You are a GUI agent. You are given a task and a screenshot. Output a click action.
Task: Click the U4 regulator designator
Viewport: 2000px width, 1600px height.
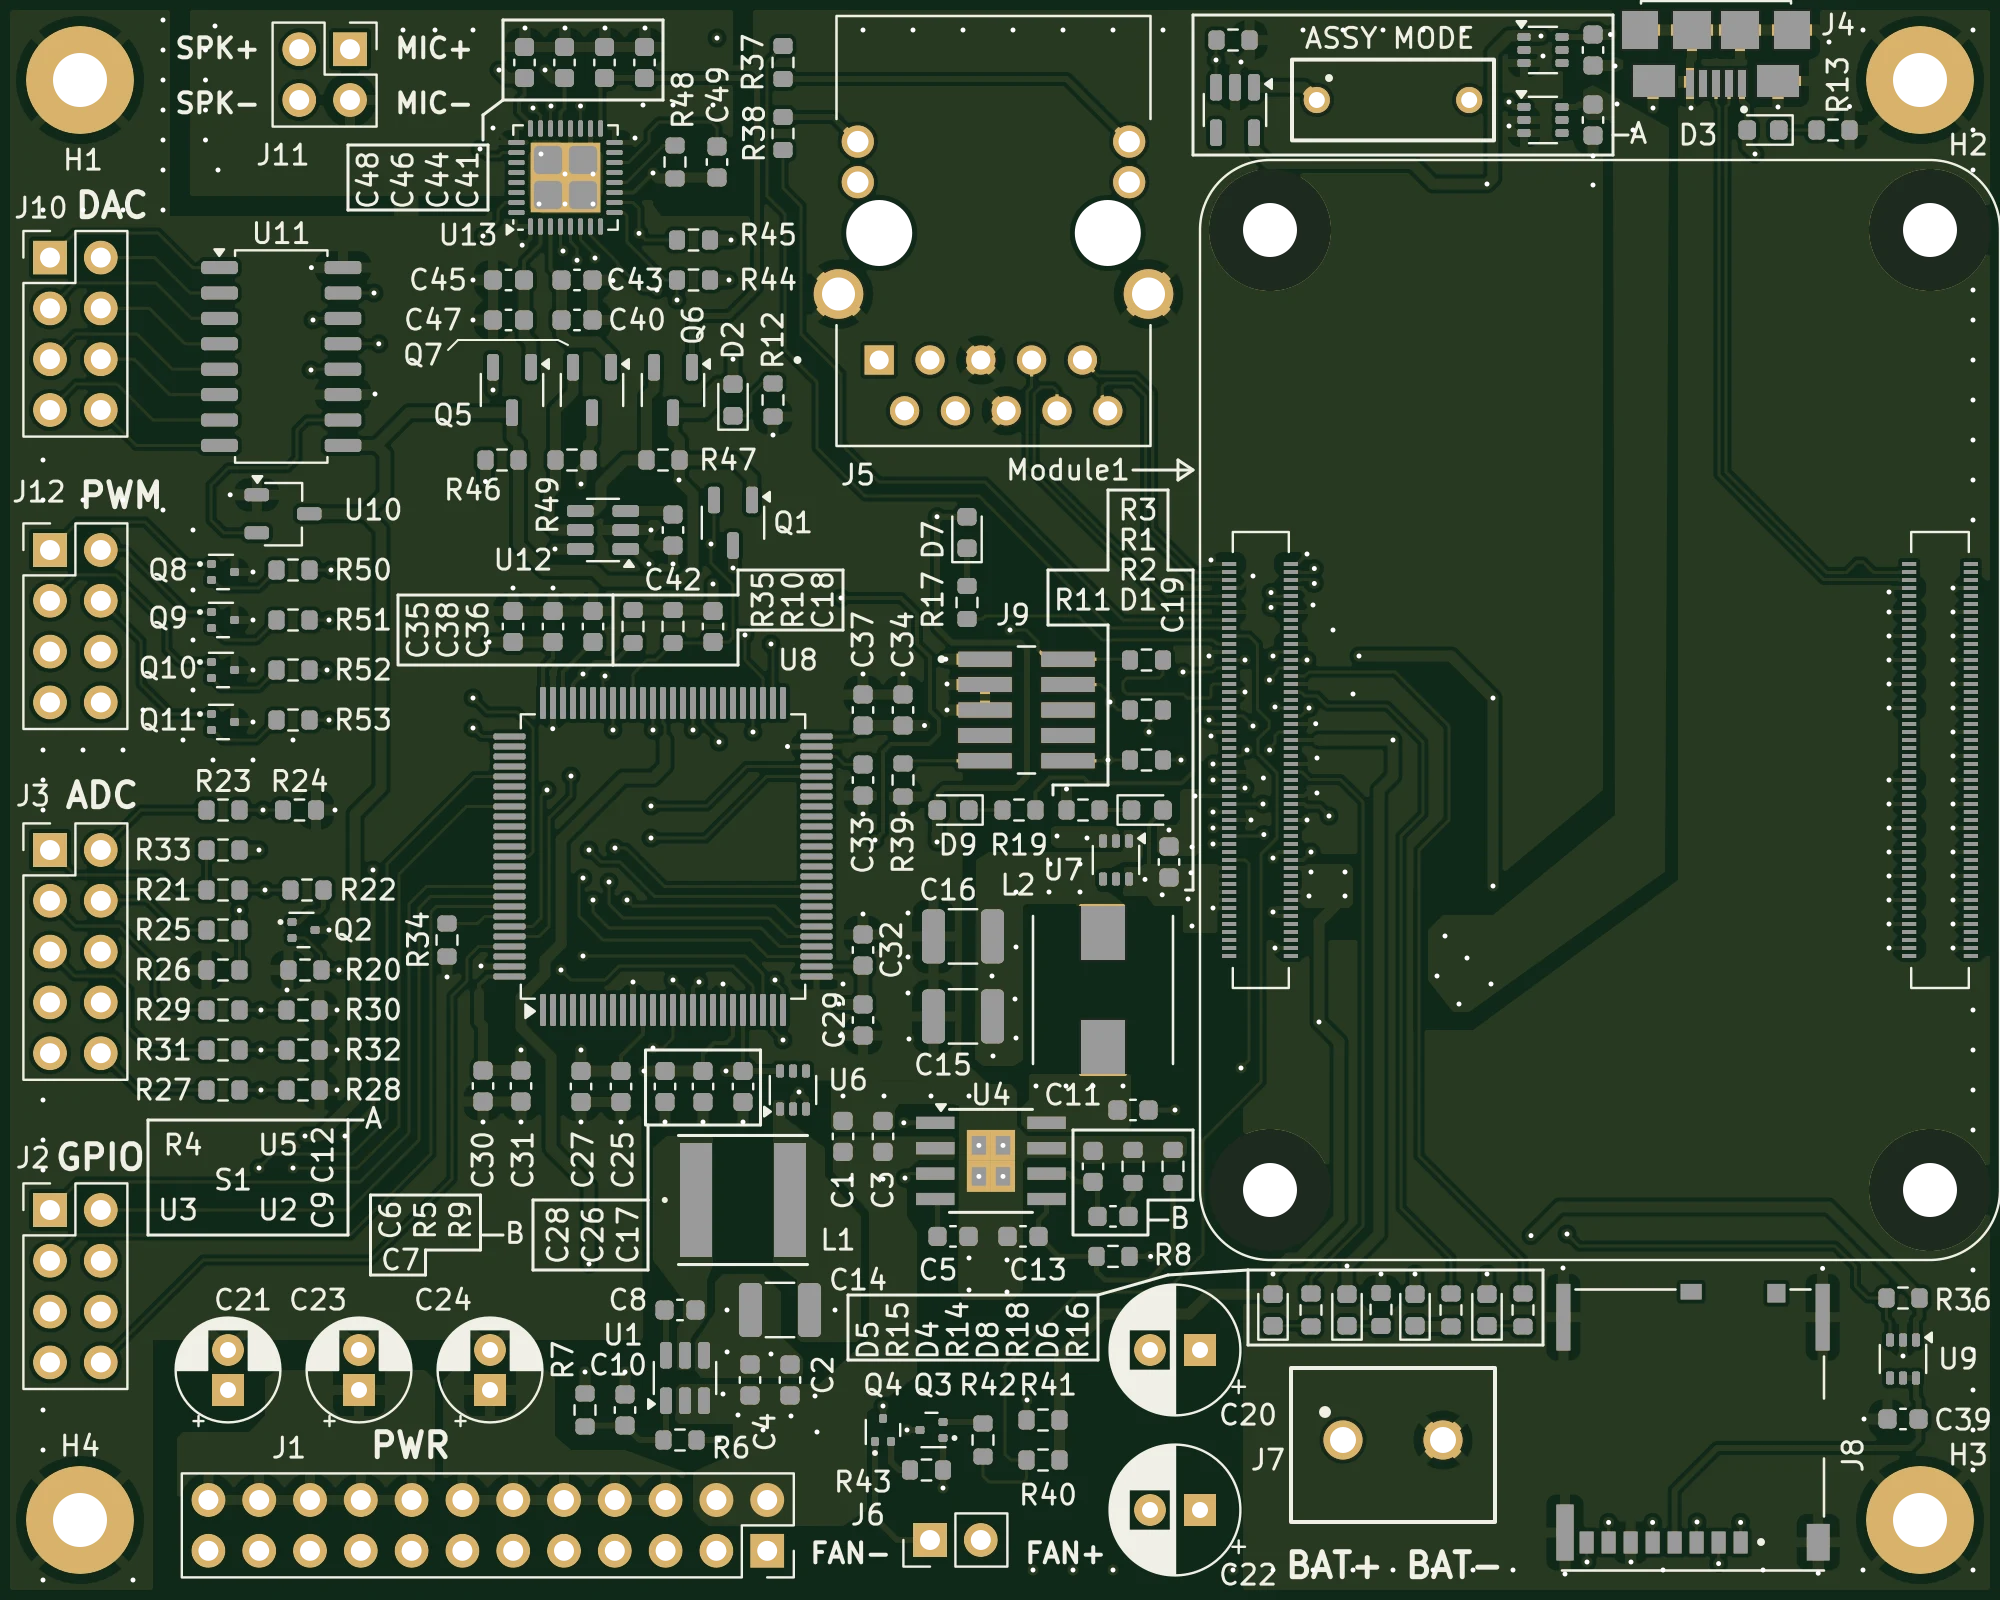coord(991,1095)
